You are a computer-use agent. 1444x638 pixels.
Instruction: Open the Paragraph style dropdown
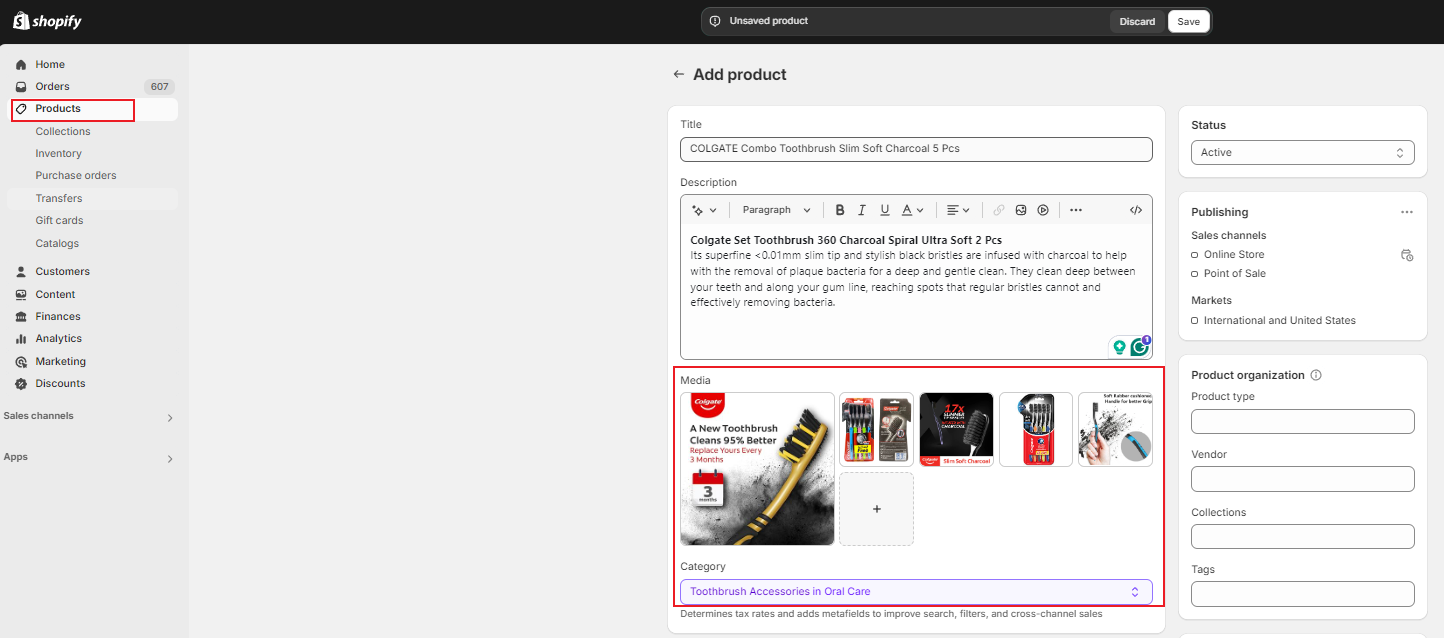(x=774, y=210)
